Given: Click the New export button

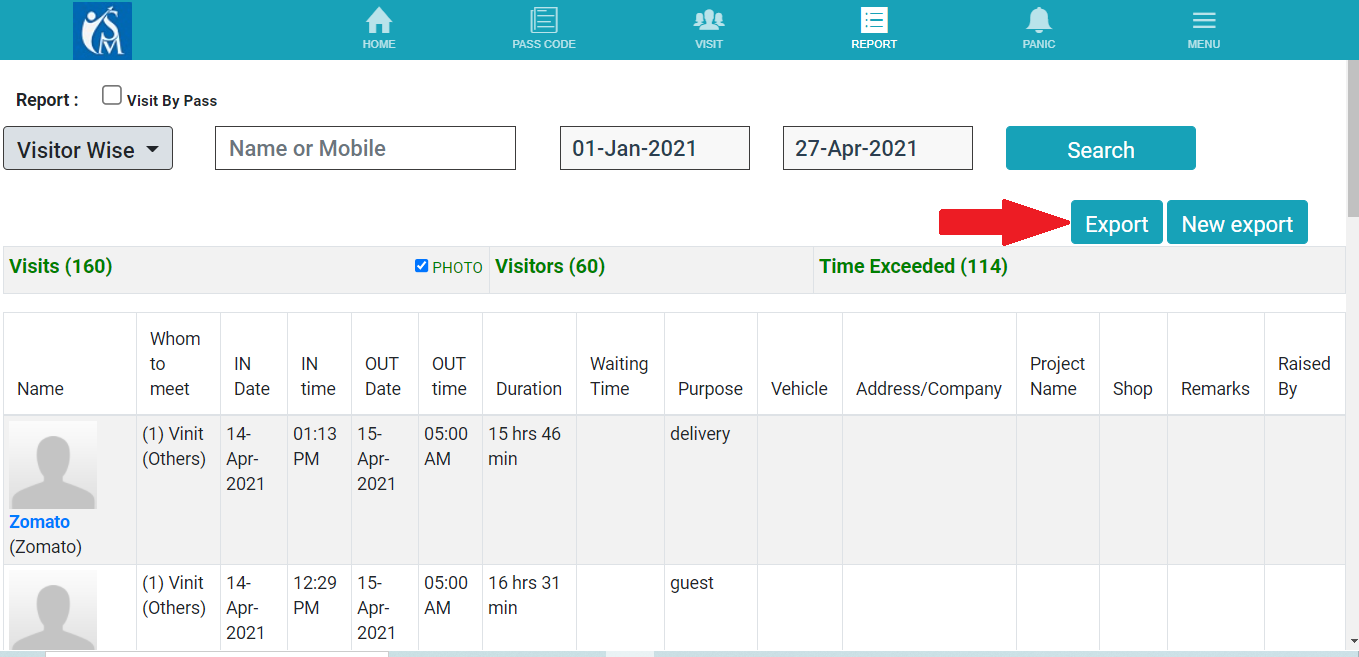Looking at the screenshot, I should [1236, 223].
